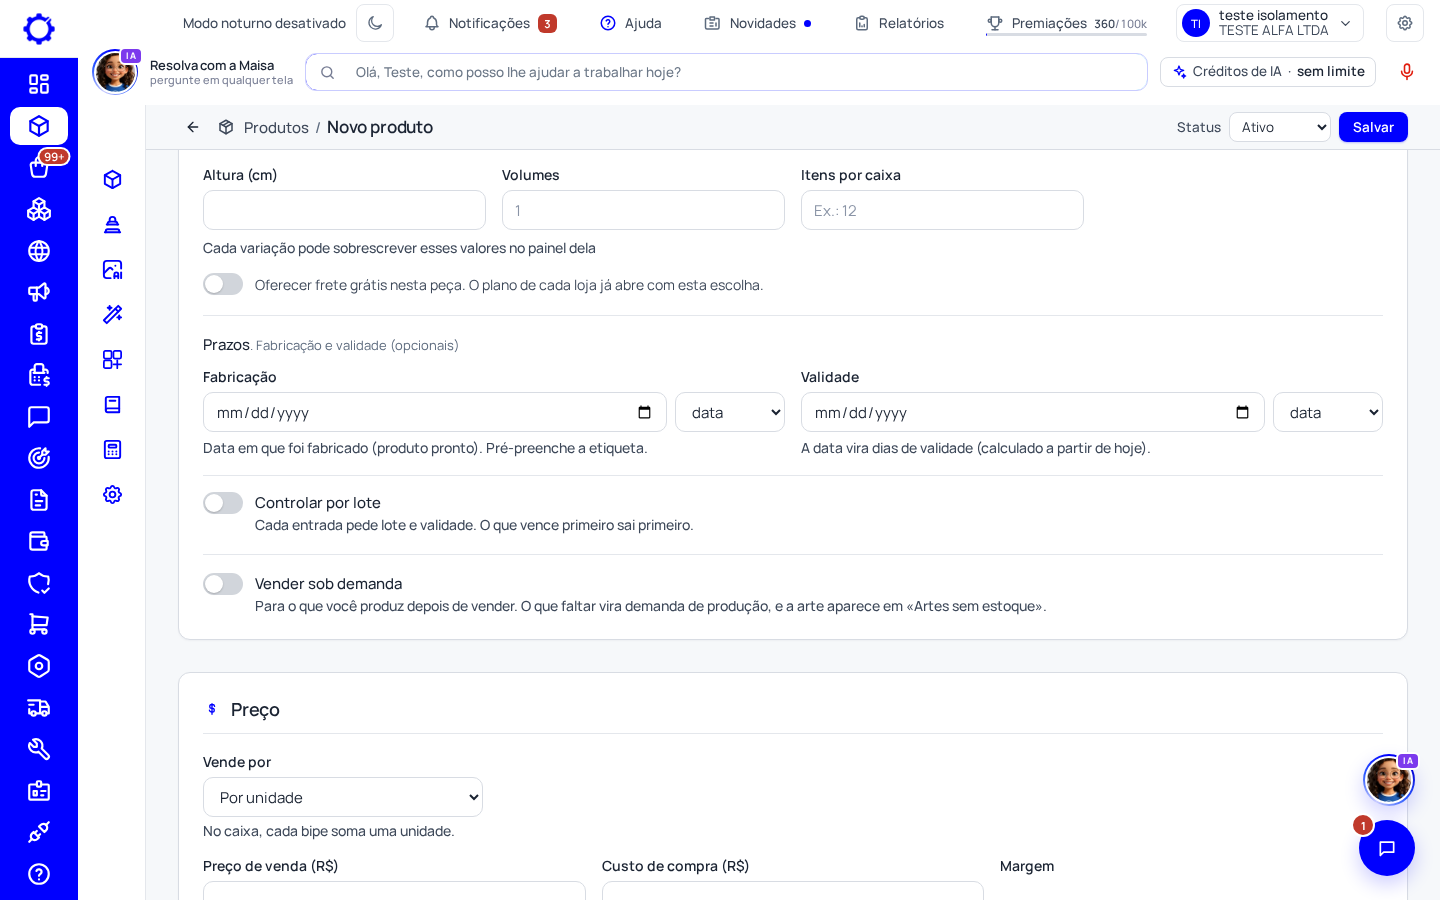Open the wrench tools icon in sidebar
1440x900 pixels.
coord(39,749)
